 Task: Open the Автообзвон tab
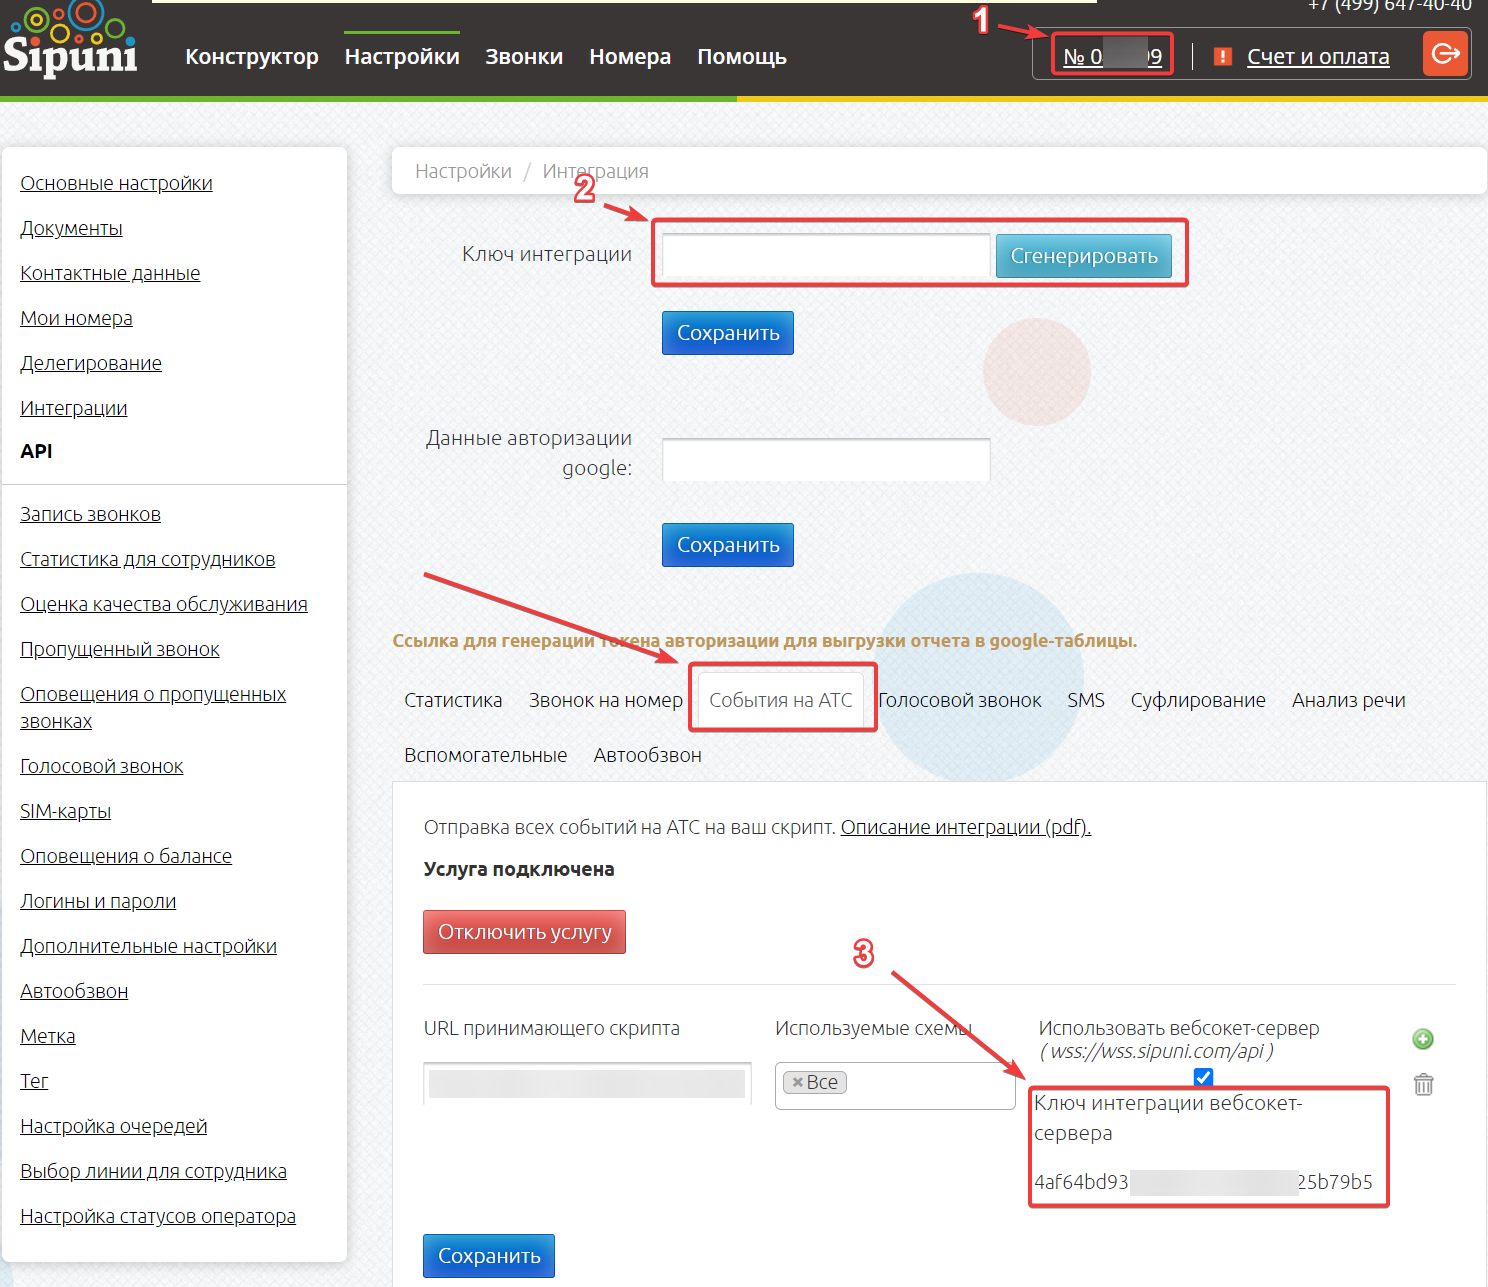point(648,755)
